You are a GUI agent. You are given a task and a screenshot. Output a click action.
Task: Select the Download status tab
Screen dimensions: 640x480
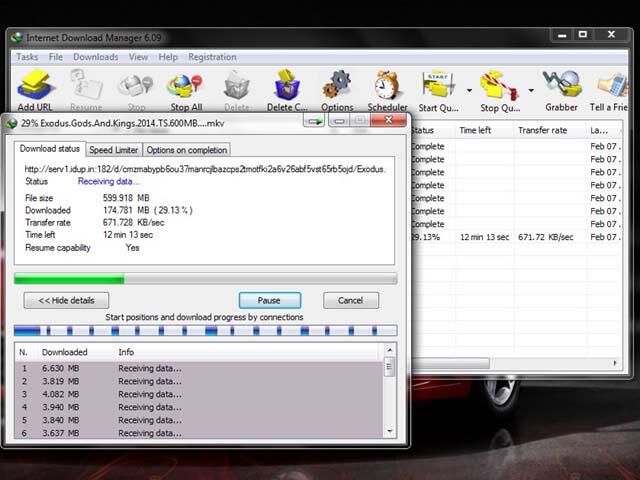pos(50,149)
